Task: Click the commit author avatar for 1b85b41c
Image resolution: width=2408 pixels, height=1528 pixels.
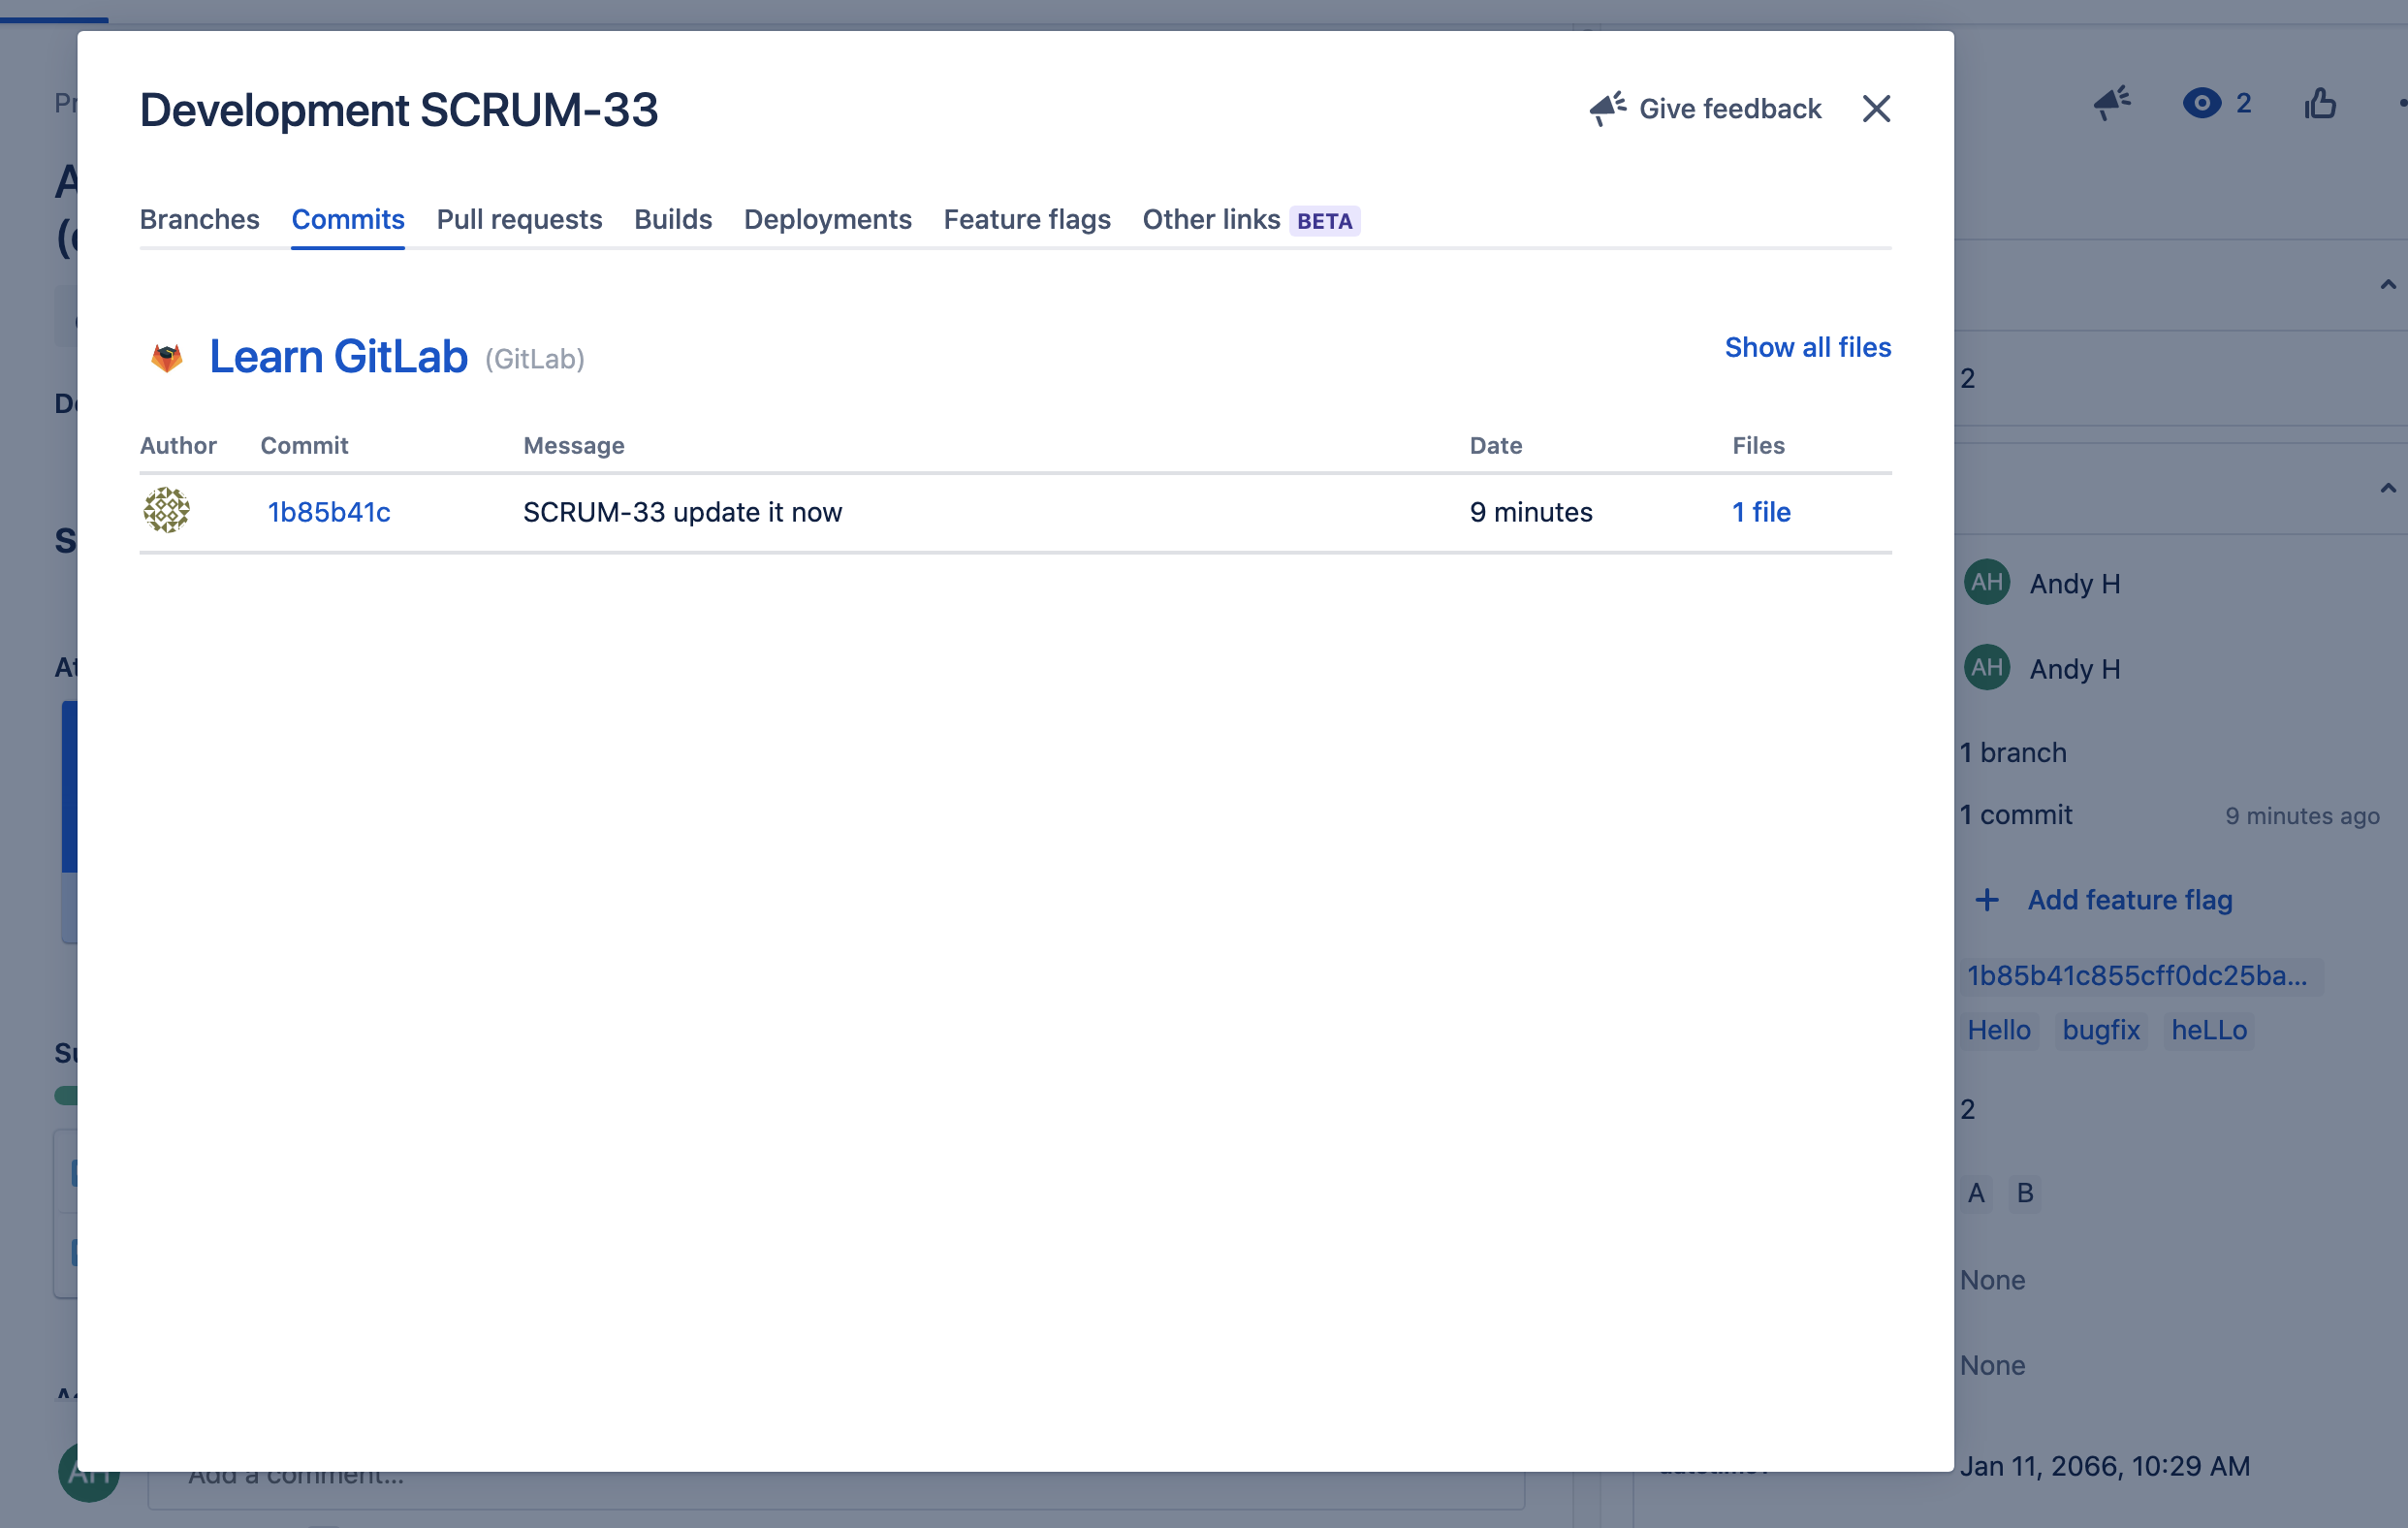Action: tap(167, 511)
